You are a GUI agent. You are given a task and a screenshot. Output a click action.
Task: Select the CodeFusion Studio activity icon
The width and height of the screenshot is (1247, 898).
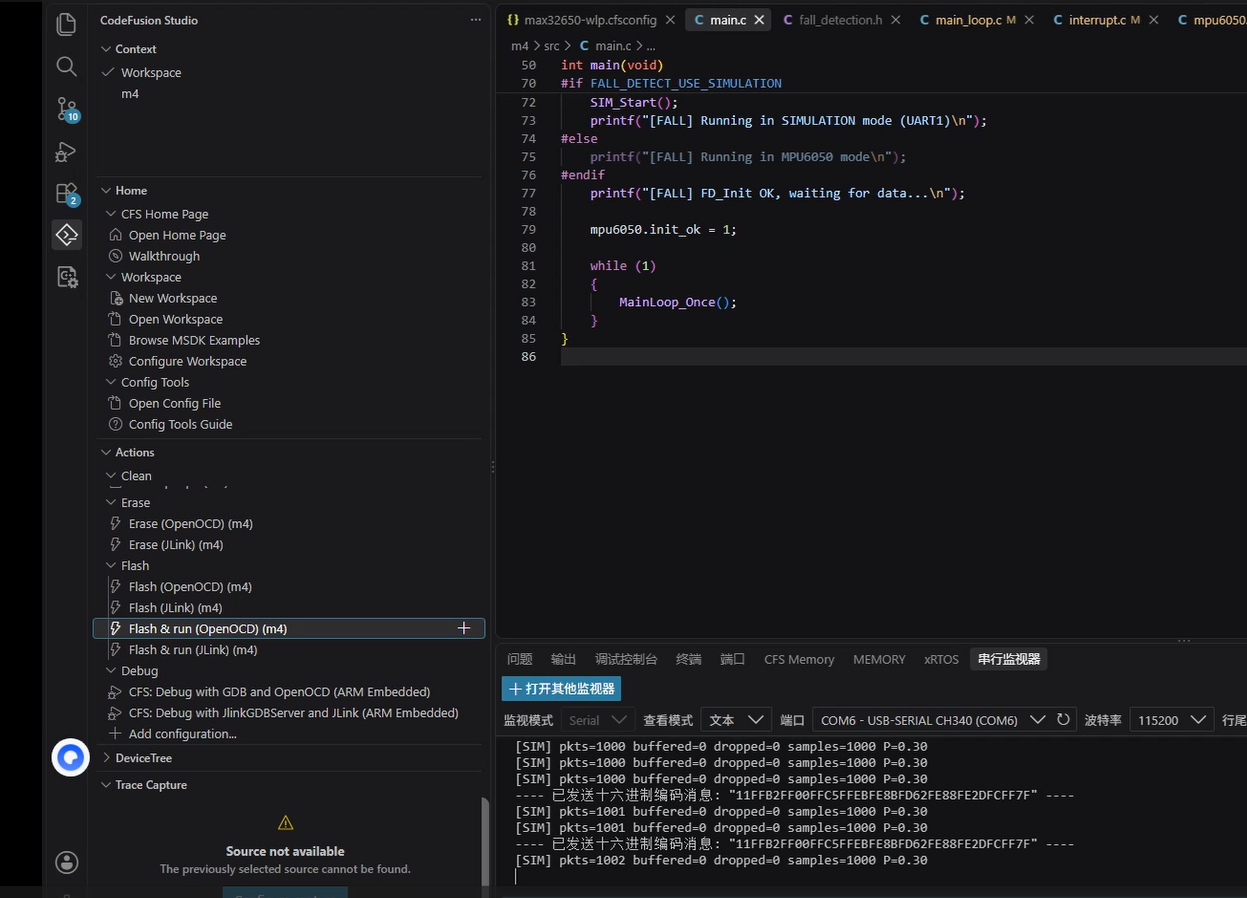pos(66,235)
